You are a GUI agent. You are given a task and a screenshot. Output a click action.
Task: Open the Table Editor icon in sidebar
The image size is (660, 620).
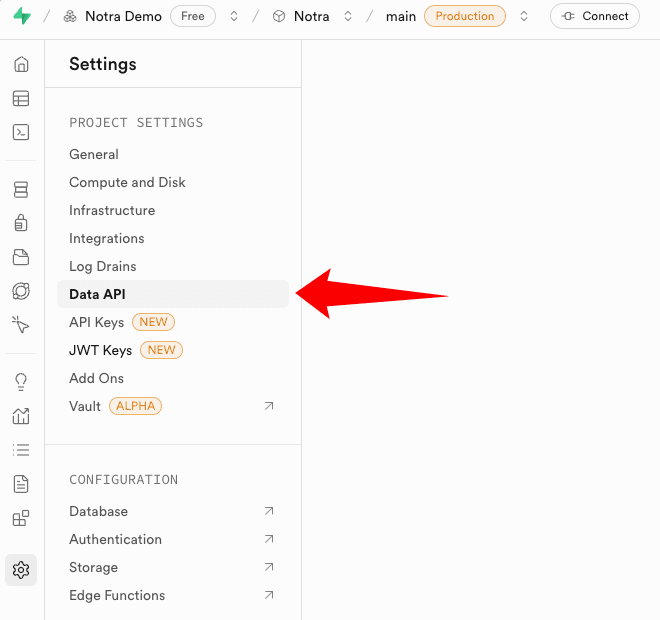coord(21,98)
